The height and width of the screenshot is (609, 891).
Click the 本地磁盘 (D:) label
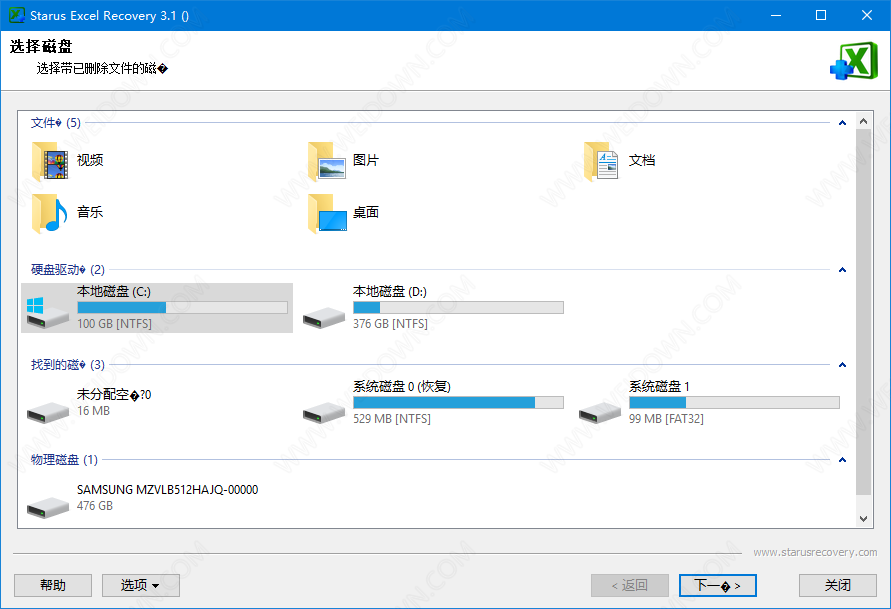coord(390,292)
